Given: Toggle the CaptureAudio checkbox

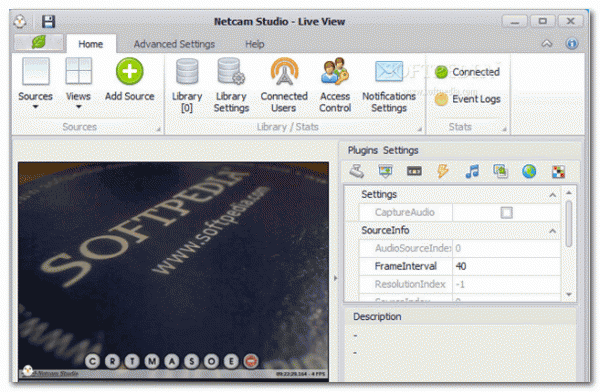Looking at the screenshot, I should (507, 212).
